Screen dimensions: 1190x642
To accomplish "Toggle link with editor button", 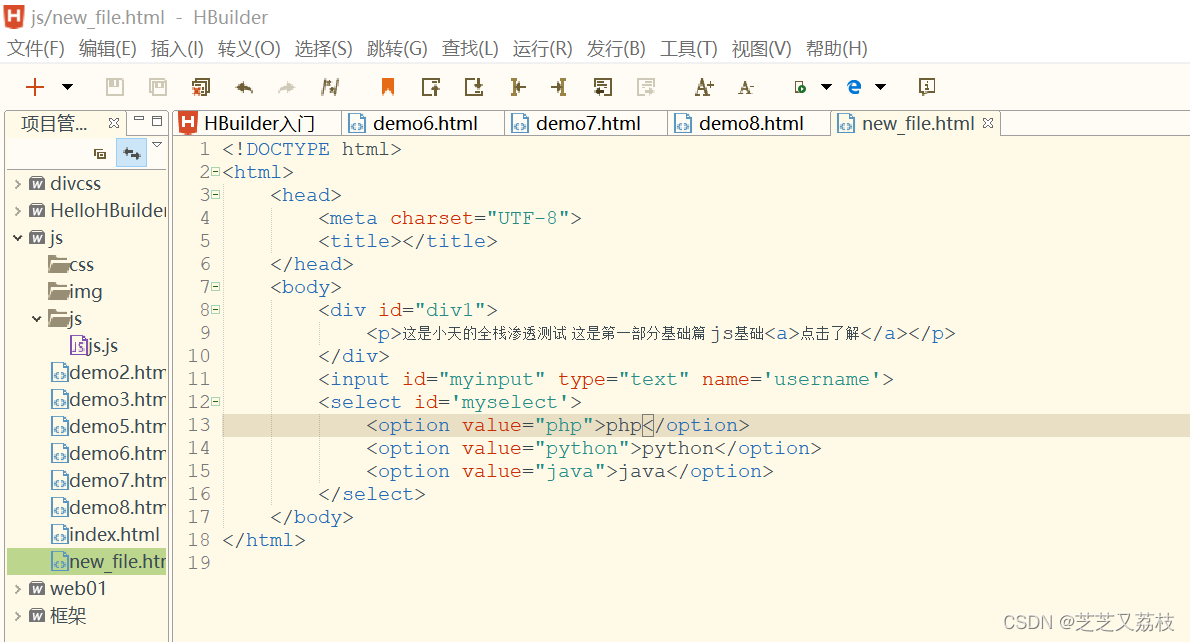I will 132,153.
